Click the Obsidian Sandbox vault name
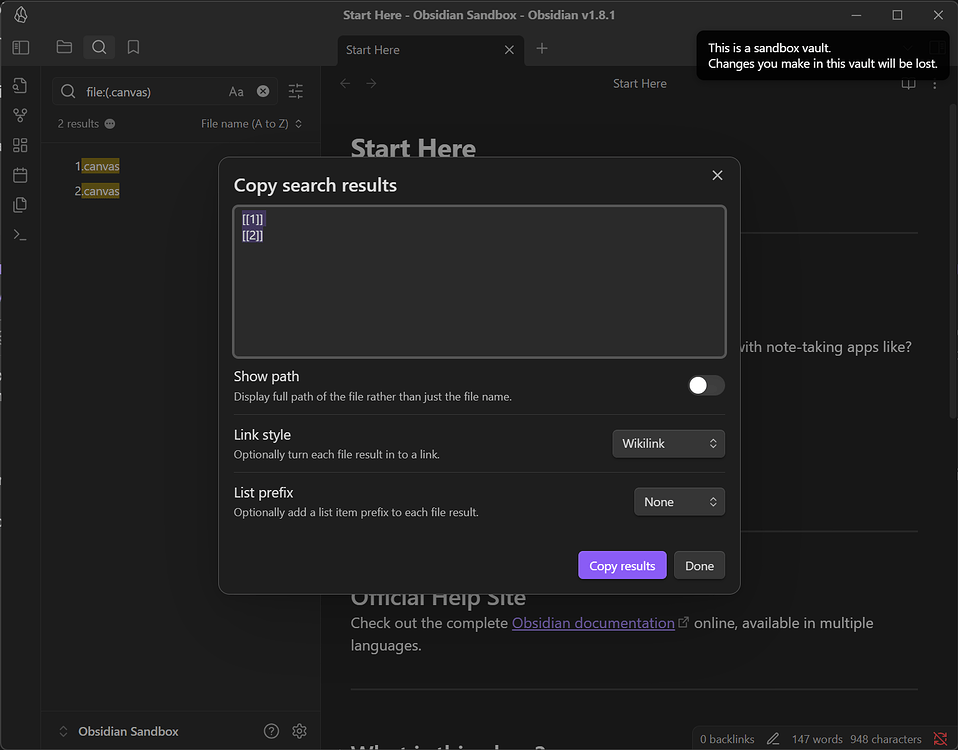 click(x=128, y=731)
